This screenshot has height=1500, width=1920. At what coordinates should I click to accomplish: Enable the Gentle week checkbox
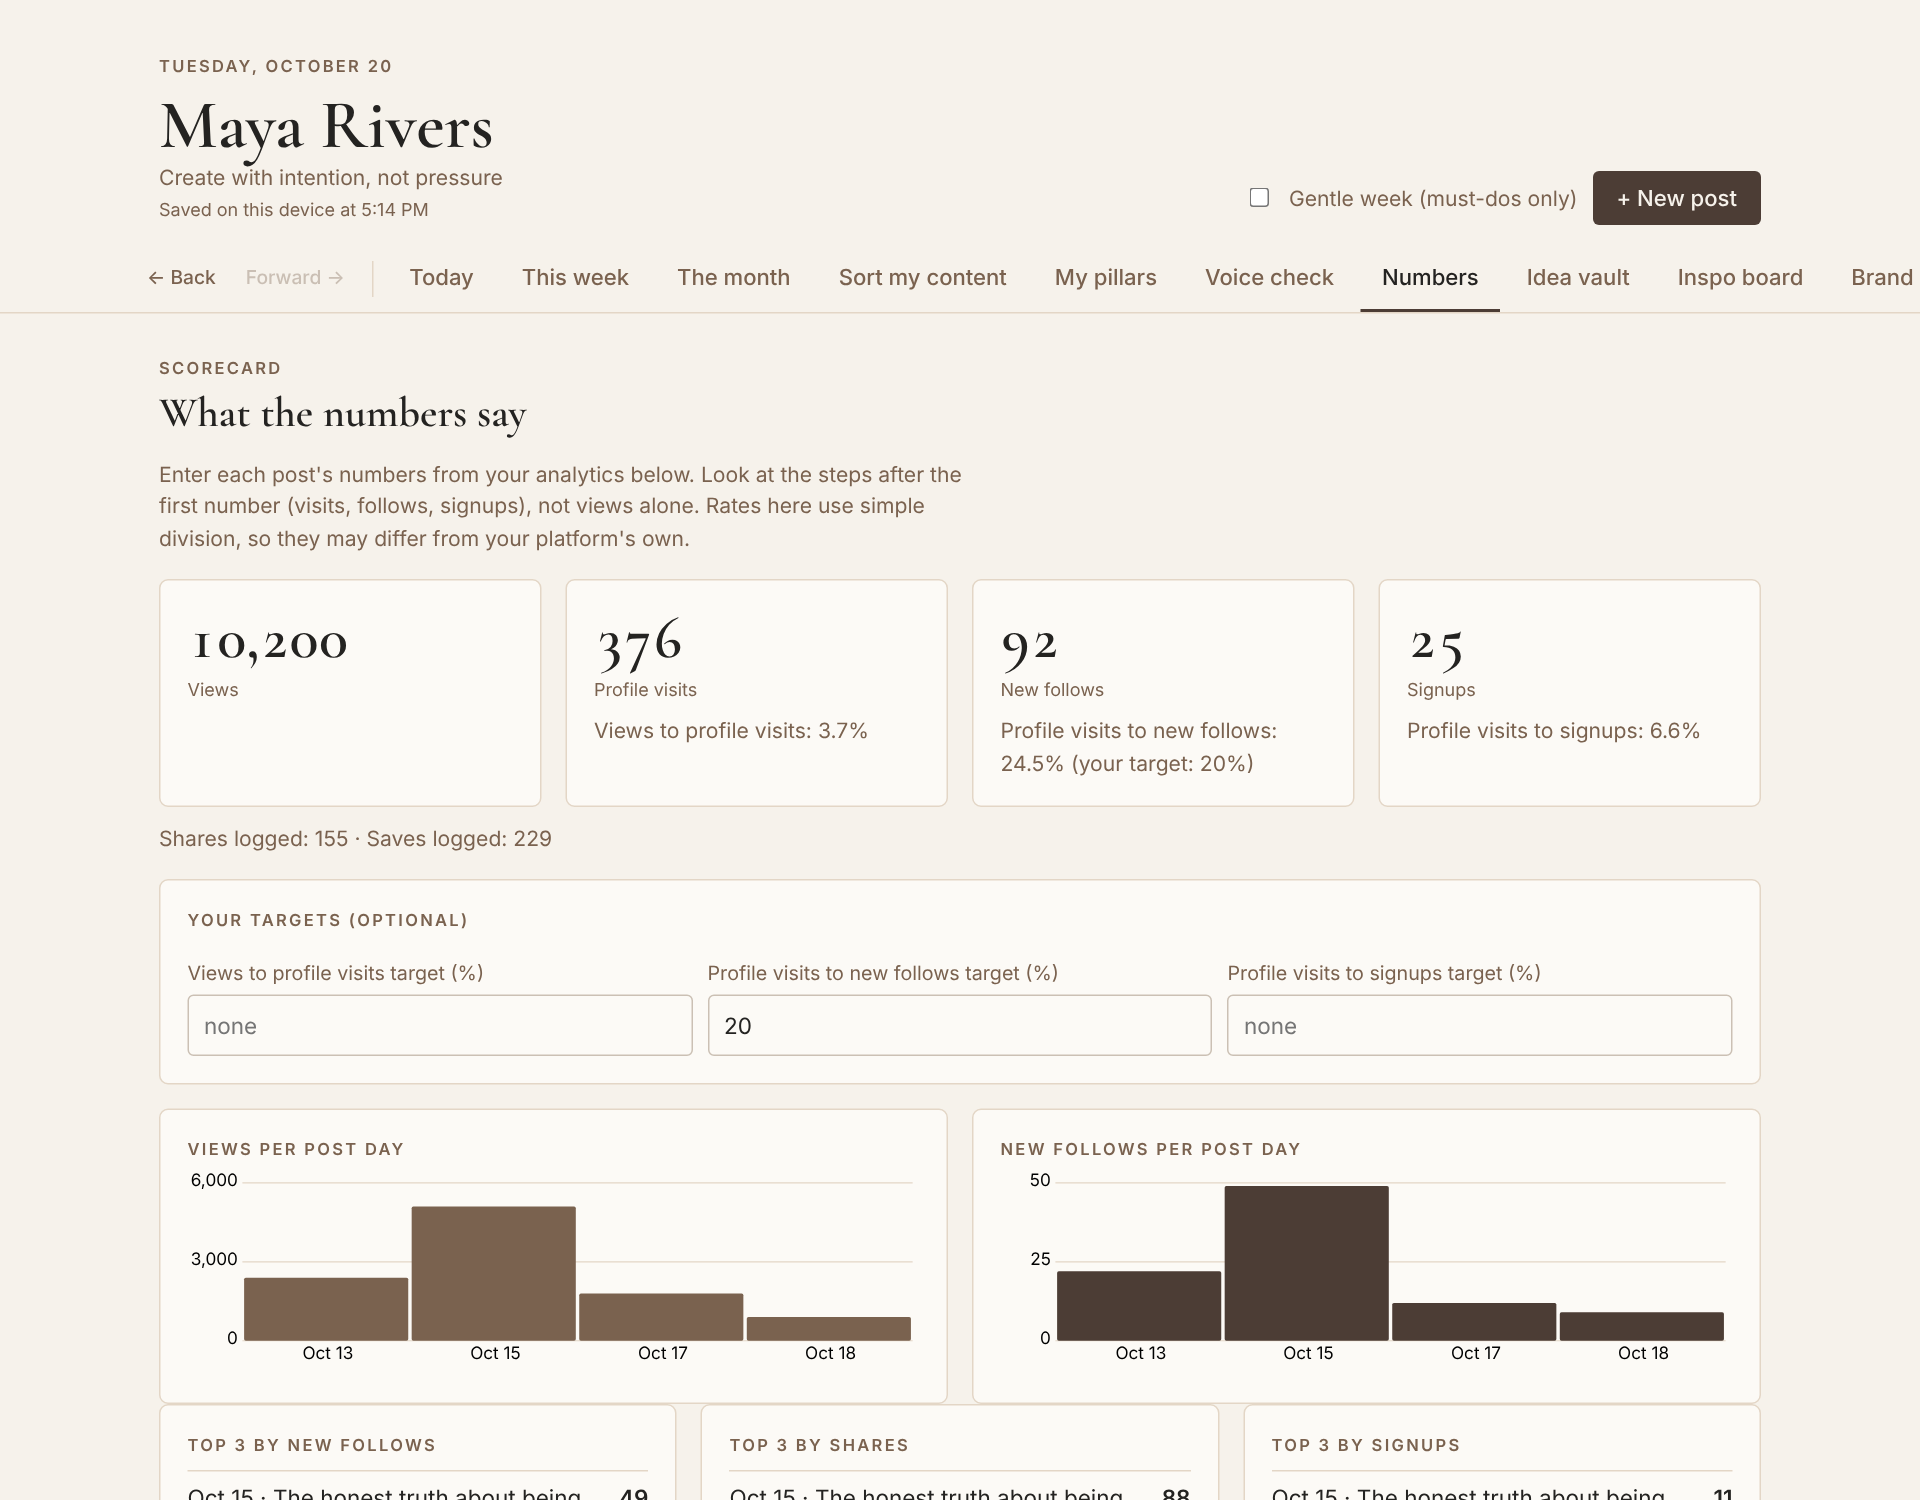[x=1260, y=198]
